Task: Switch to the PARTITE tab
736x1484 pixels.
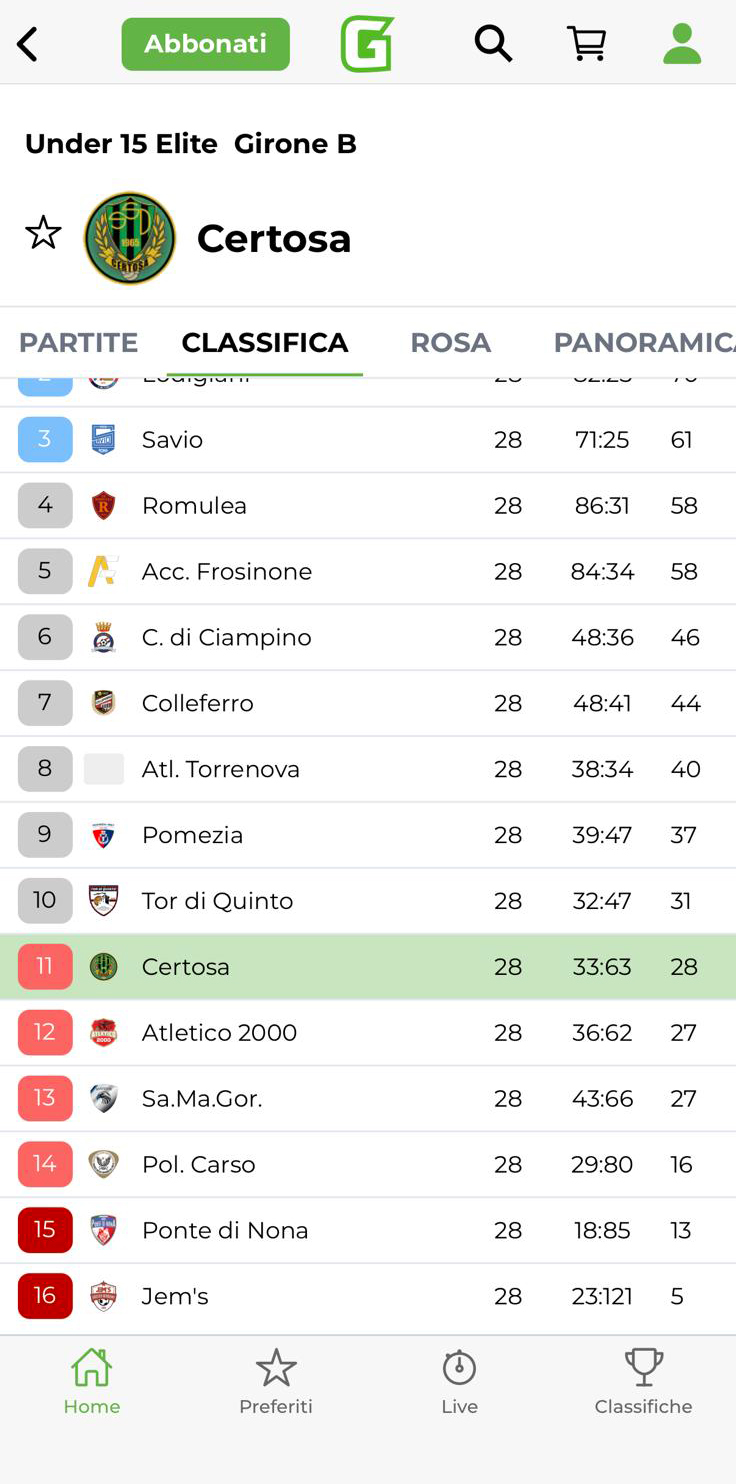Action: point(78,342)
